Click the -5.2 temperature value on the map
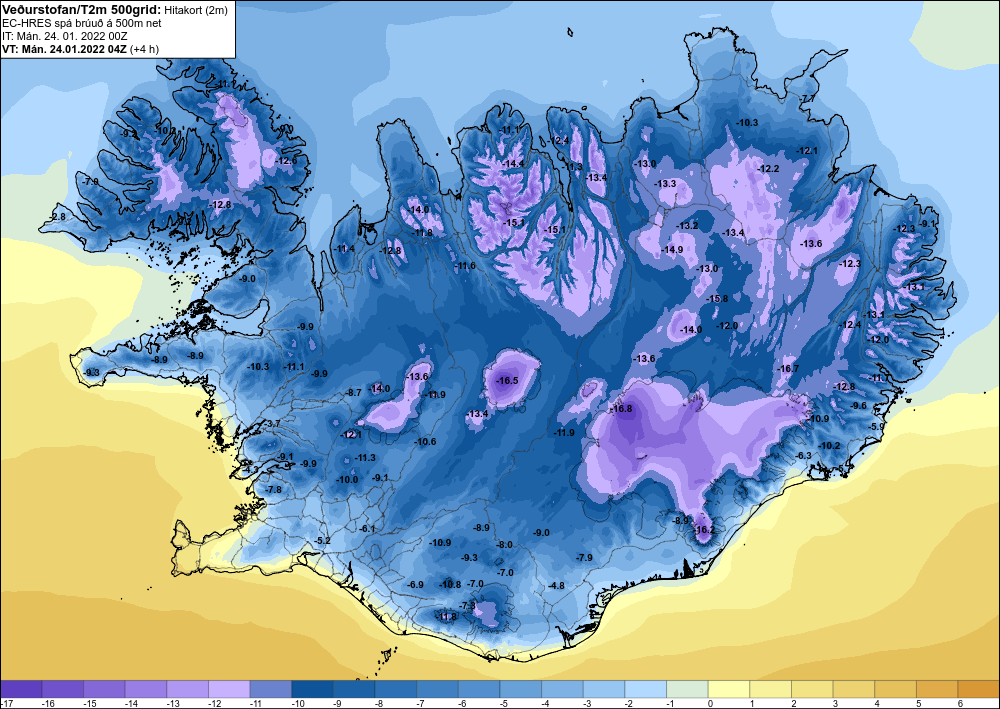The image size is (1000, 709). (x=323, y=541)
